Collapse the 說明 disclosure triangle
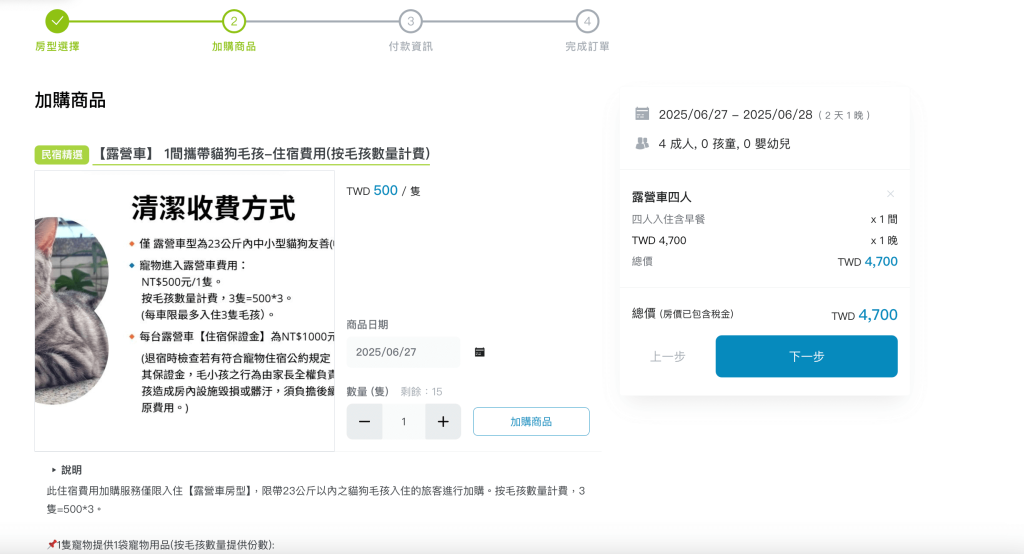Viewport: 1024px width, 554px height. (54, 470)
